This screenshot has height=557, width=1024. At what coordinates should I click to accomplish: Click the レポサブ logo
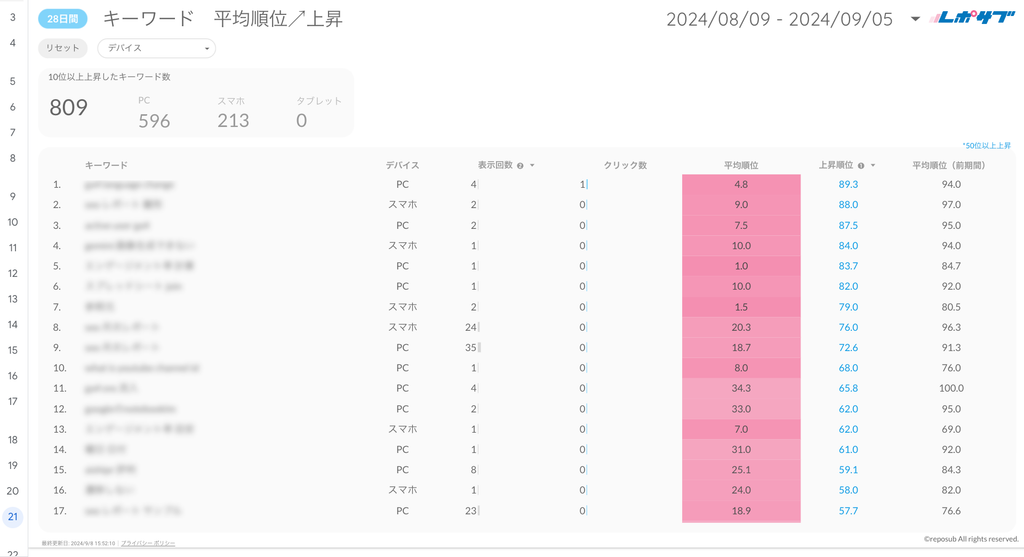click(971, 18)
